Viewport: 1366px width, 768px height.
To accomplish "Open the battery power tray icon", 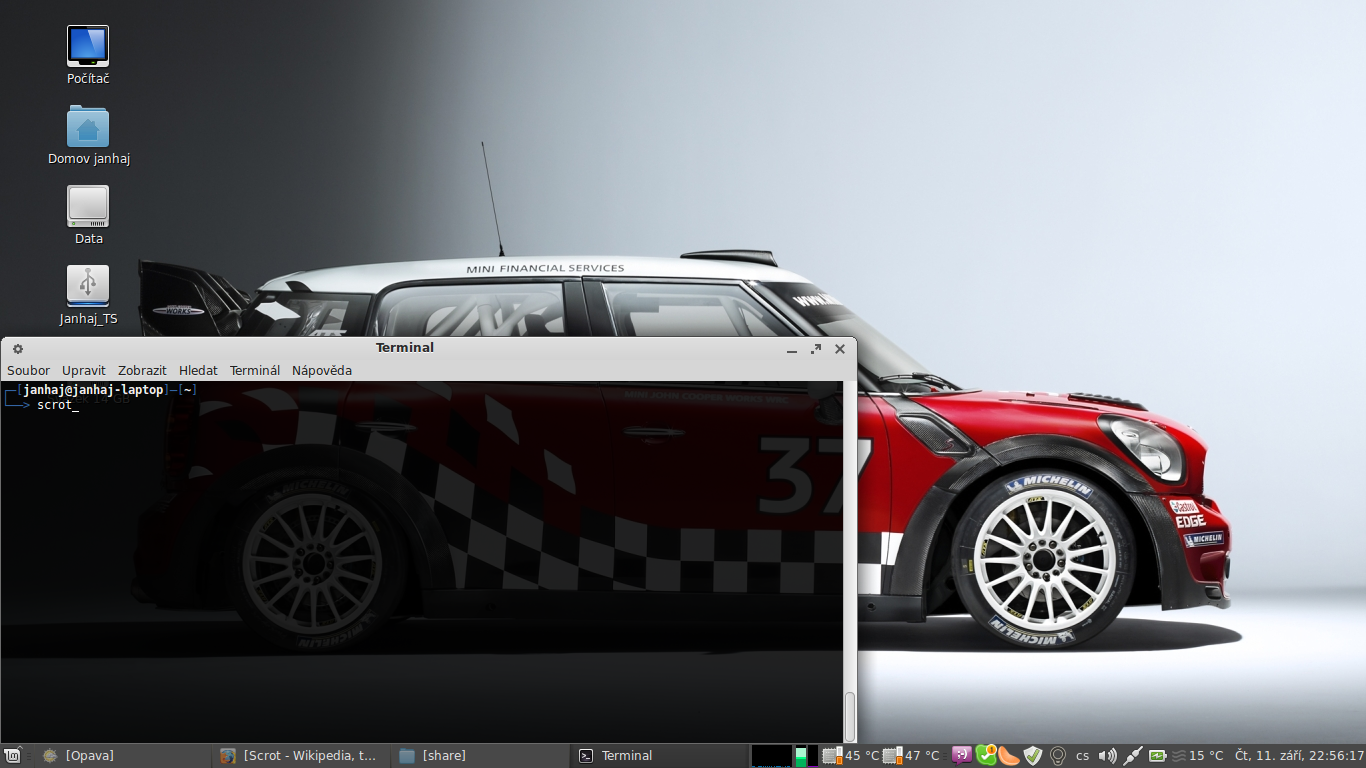I will (1158, 756).
